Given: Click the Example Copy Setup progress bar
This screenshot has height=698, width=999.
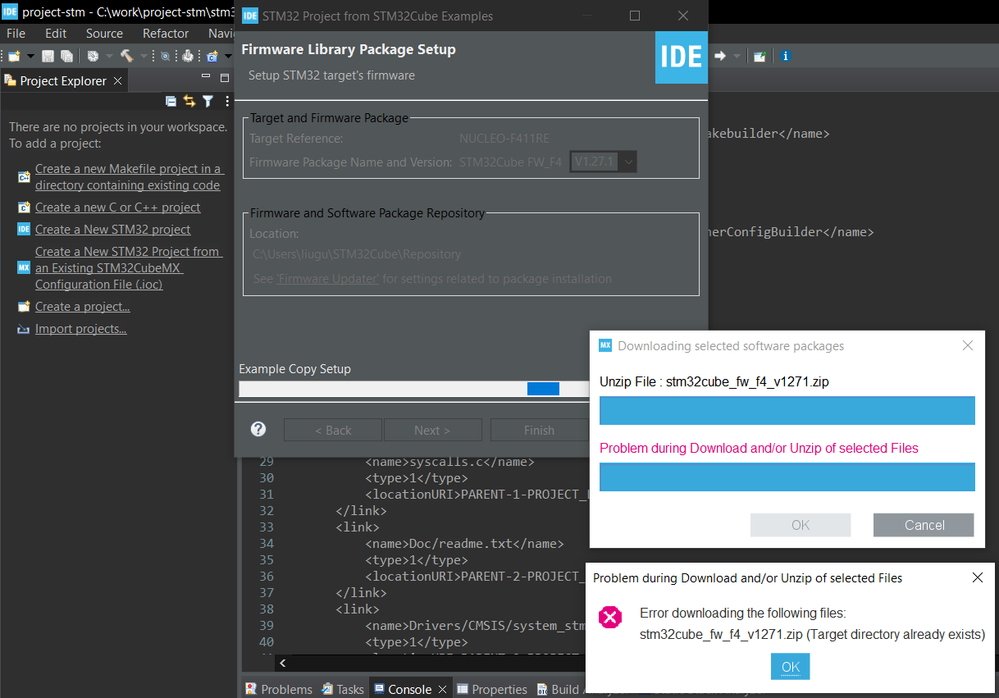Looking at the screenshot, I should 414,388.
